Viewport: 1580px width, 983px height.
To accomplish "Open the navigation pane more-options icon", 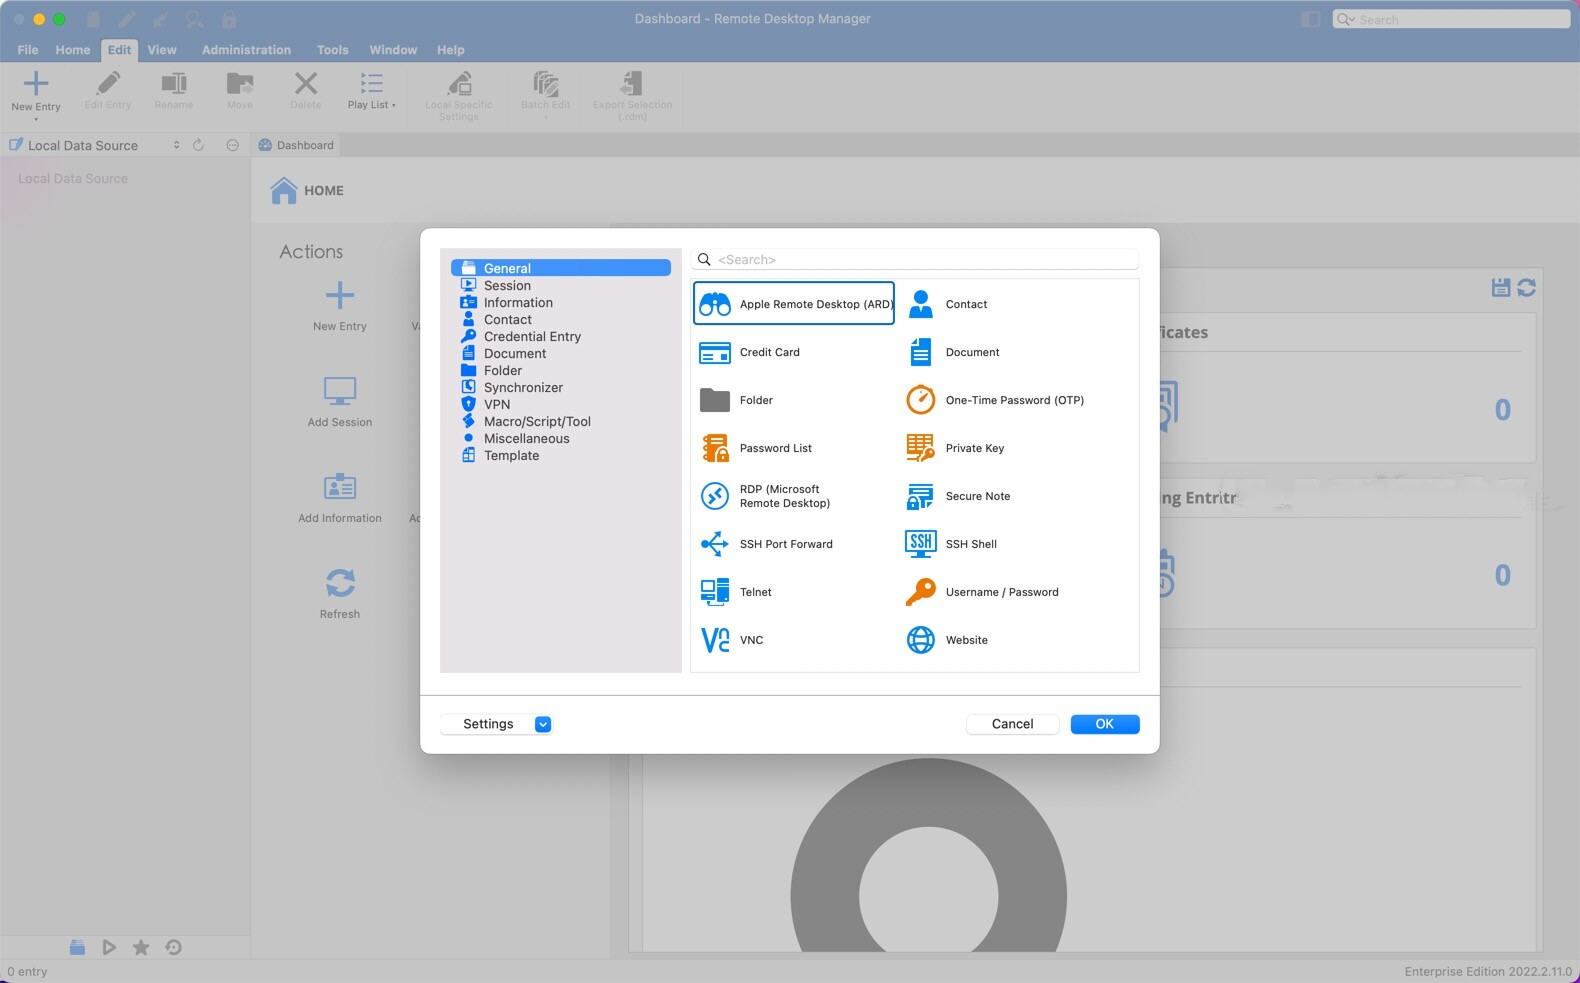I will [x=232, y=145].
